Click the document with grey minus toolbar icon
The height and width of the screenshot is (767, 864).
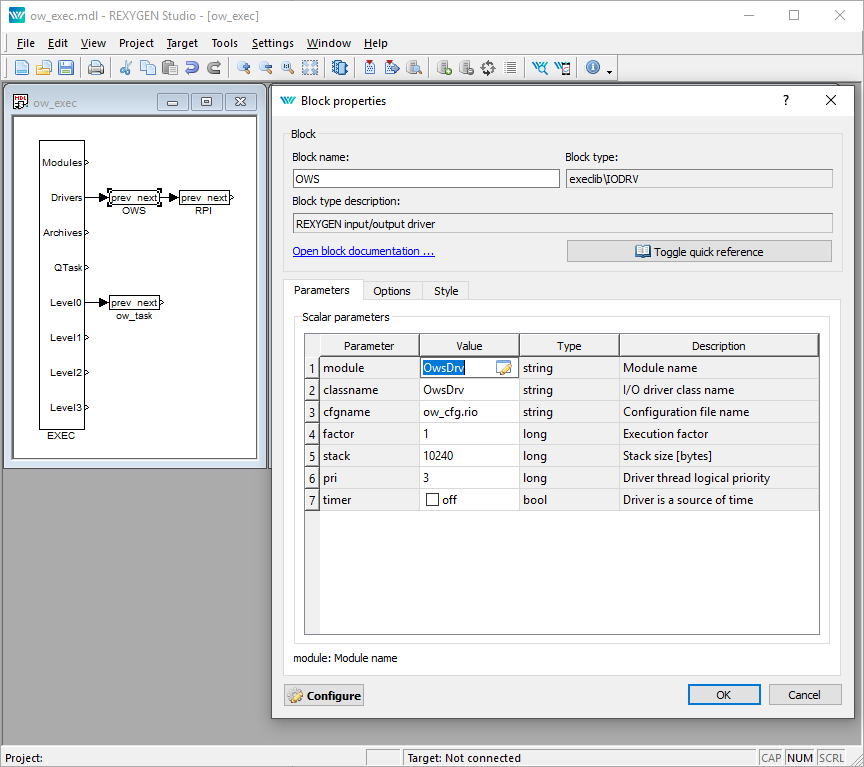click(466, 68)
